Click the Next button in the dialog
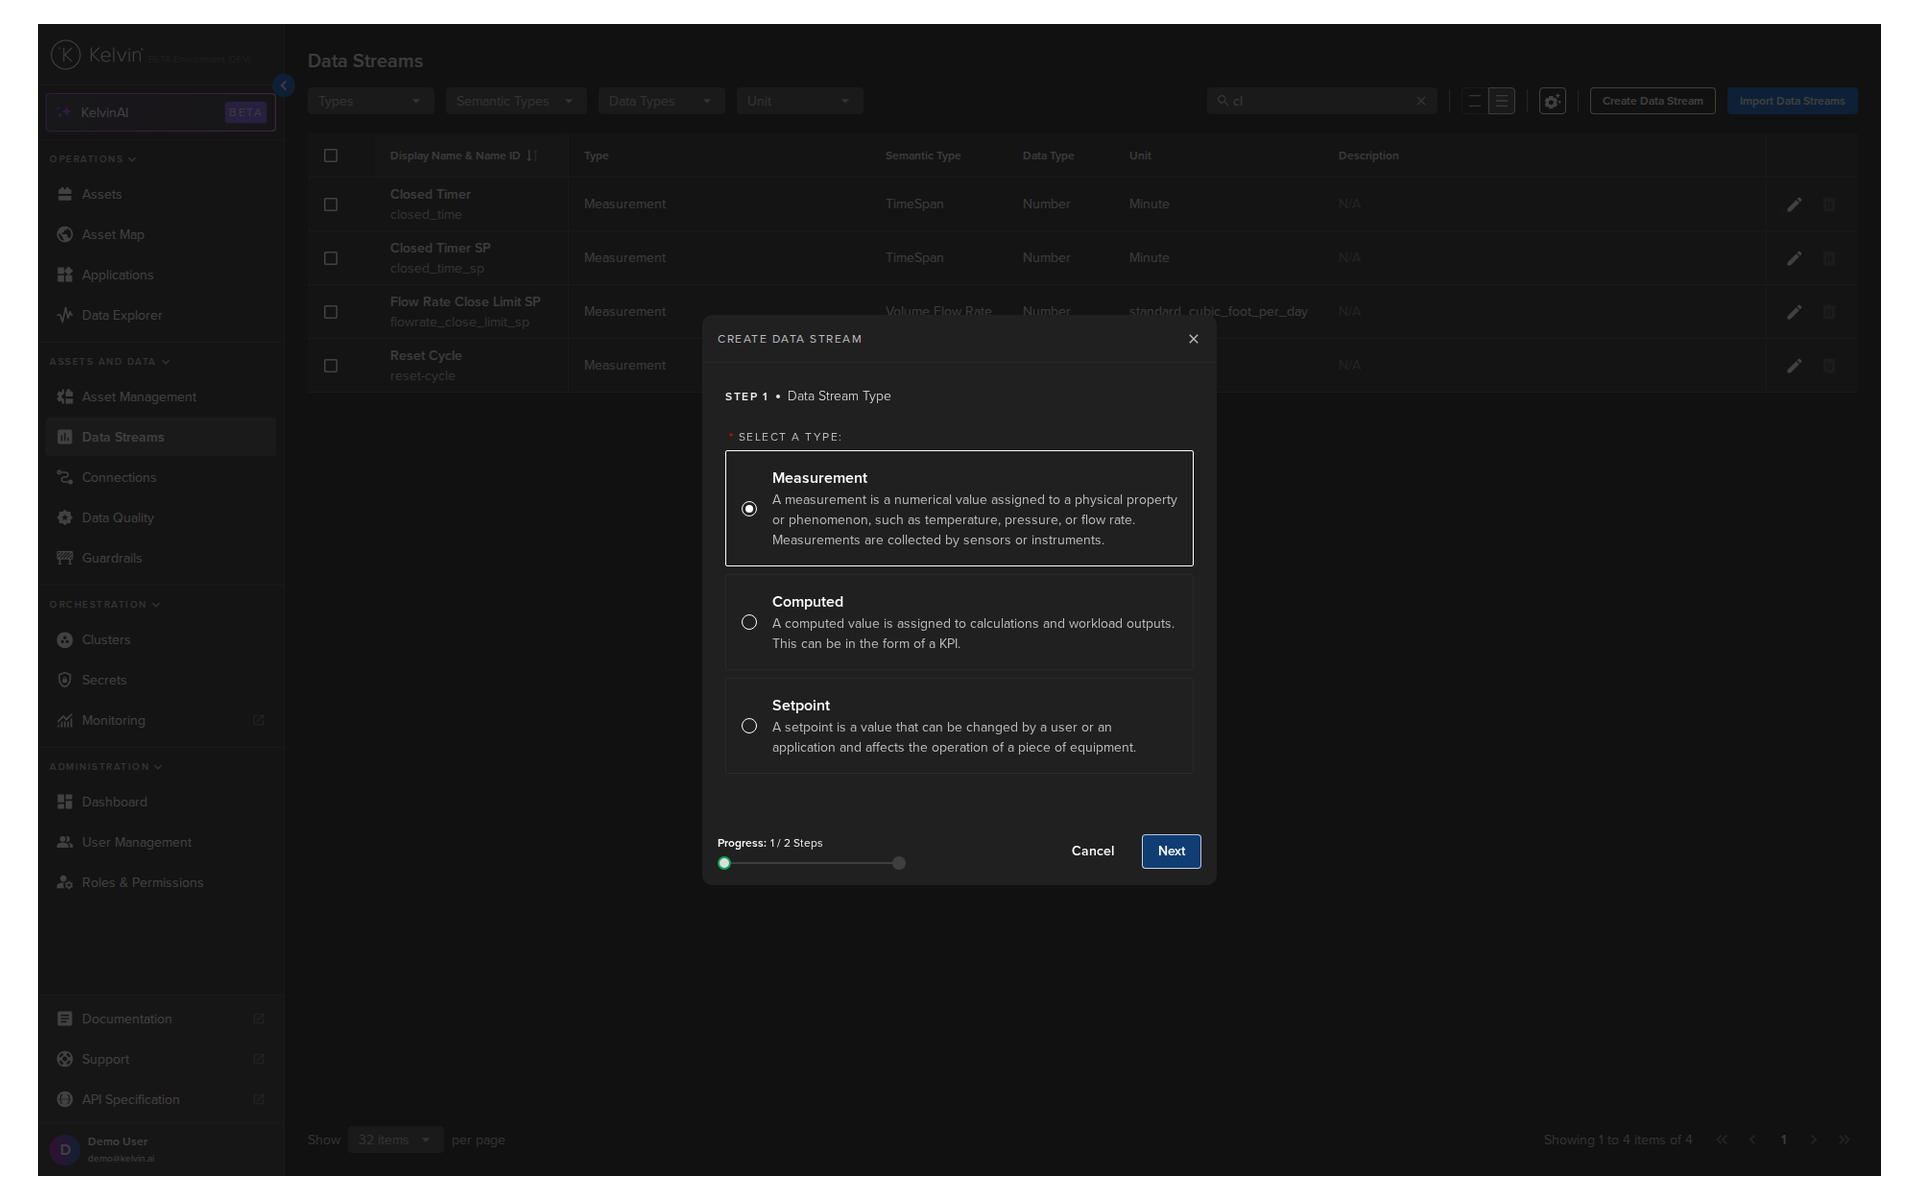 point(1171,851)
